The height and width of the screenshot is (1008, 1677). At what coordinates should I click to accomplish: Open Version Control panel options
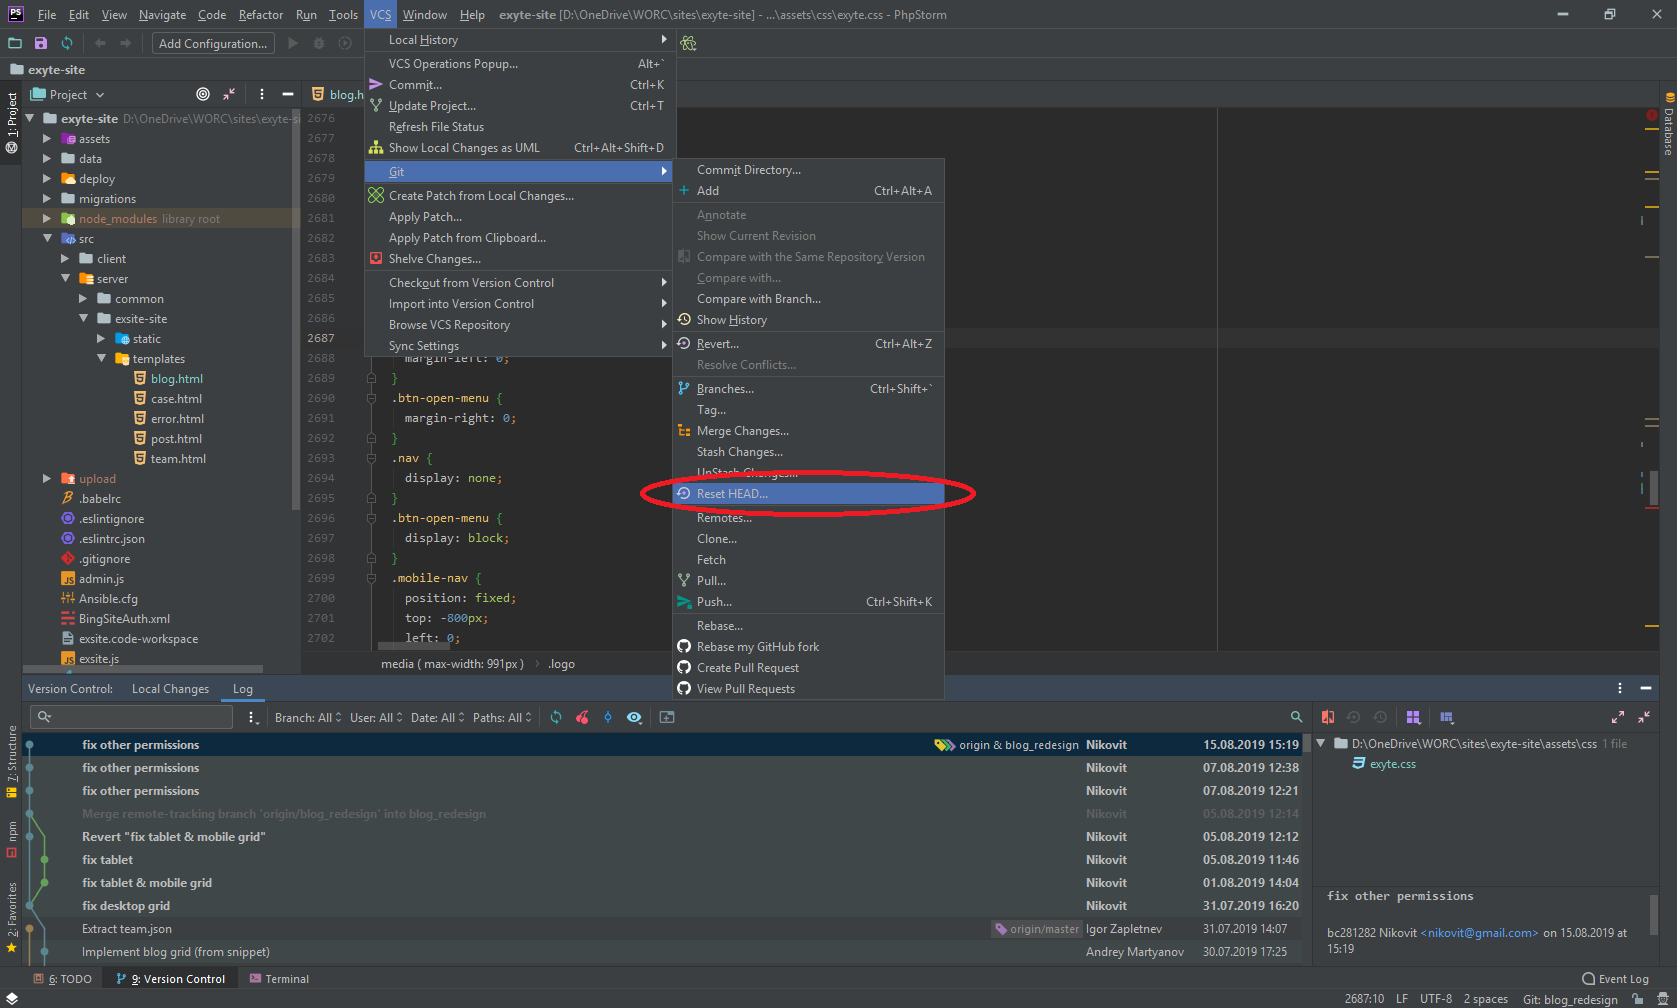(x=1620, y=688)
